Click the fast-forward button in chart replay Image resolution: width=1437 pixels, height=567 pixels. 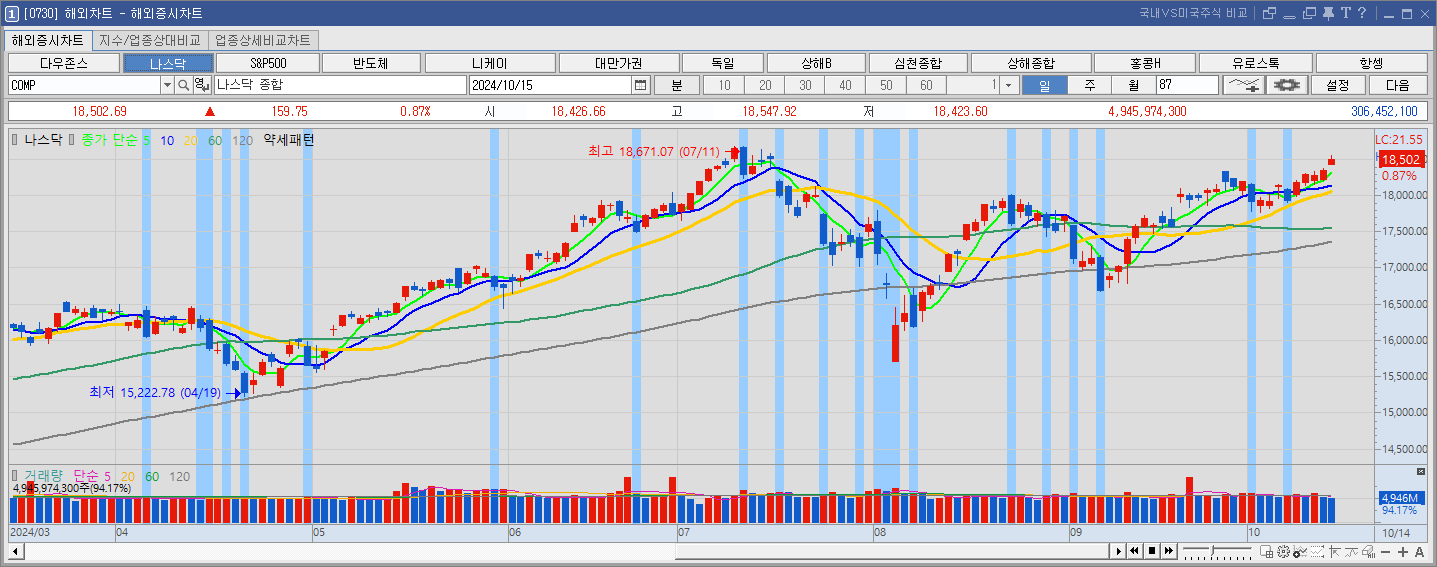1169,551
